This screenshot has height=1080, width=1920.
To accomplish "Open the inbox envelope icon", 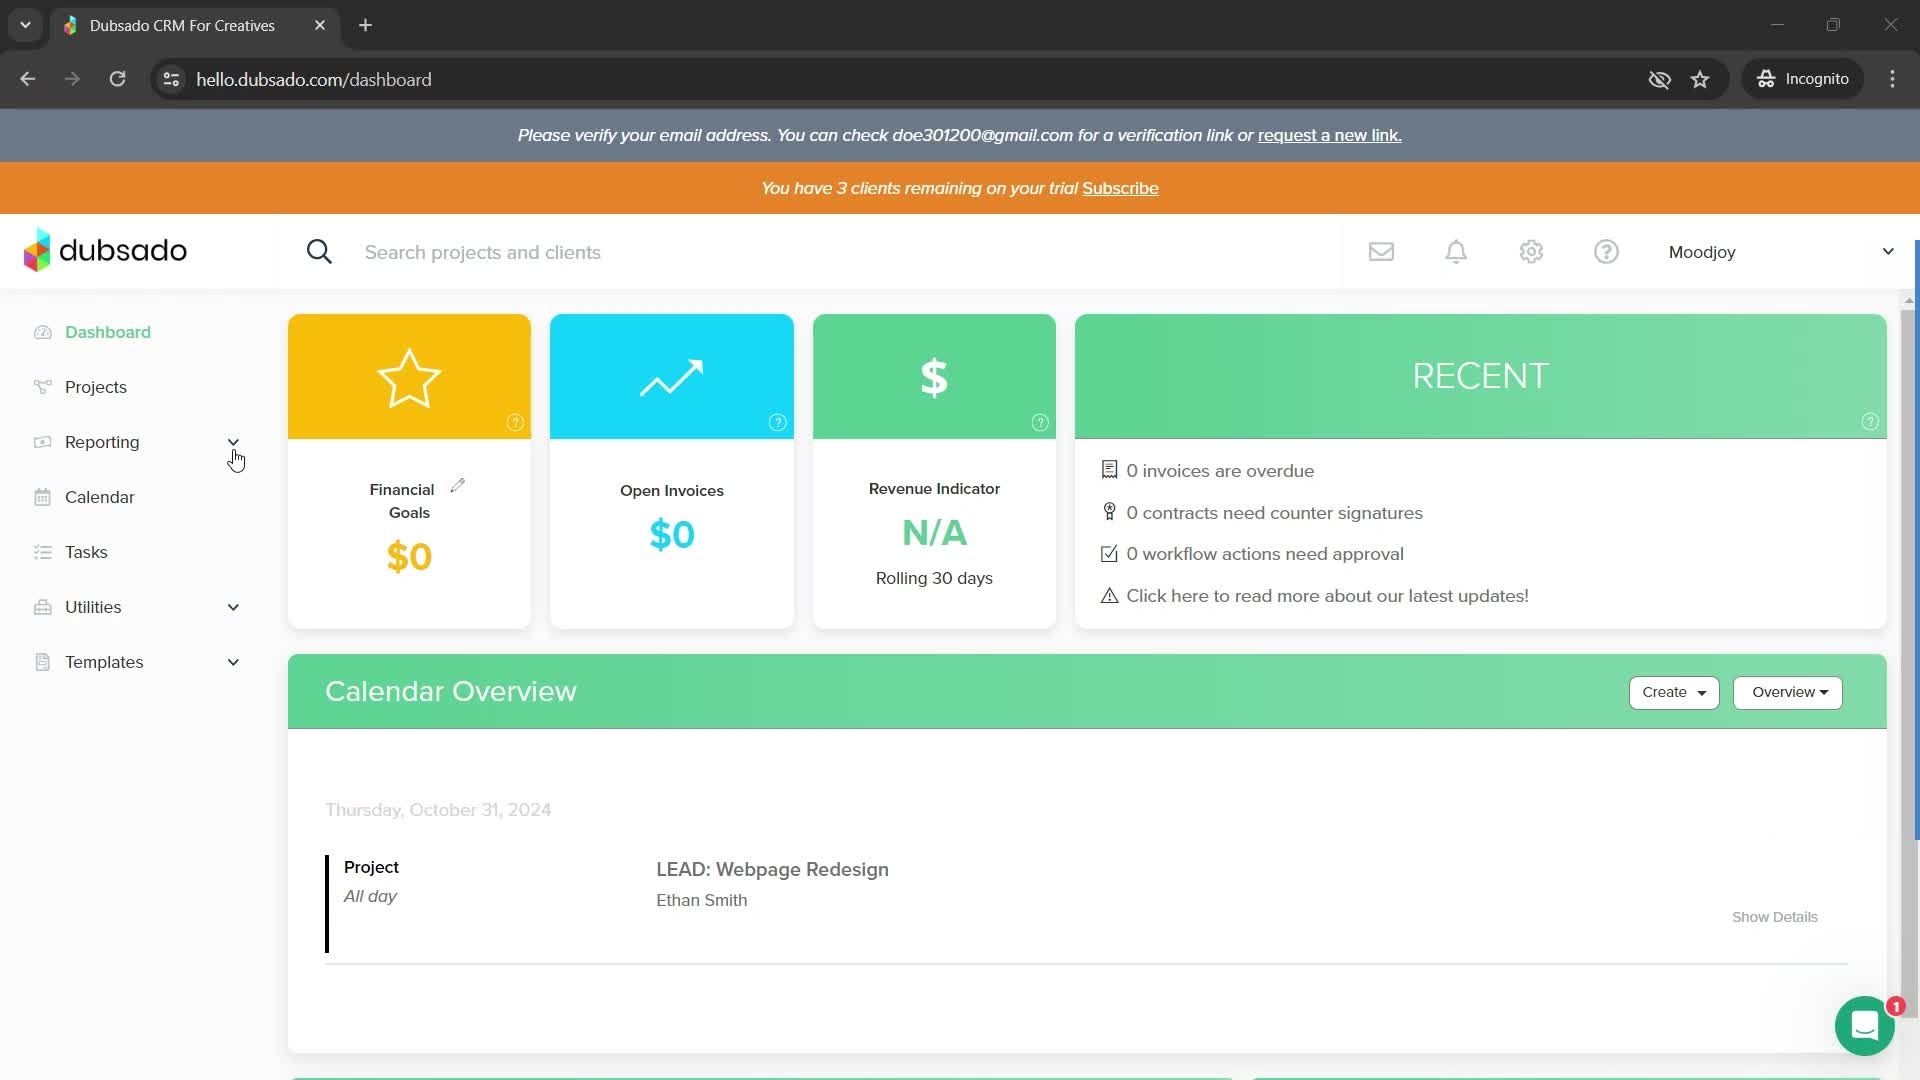I will [1381, 252].
